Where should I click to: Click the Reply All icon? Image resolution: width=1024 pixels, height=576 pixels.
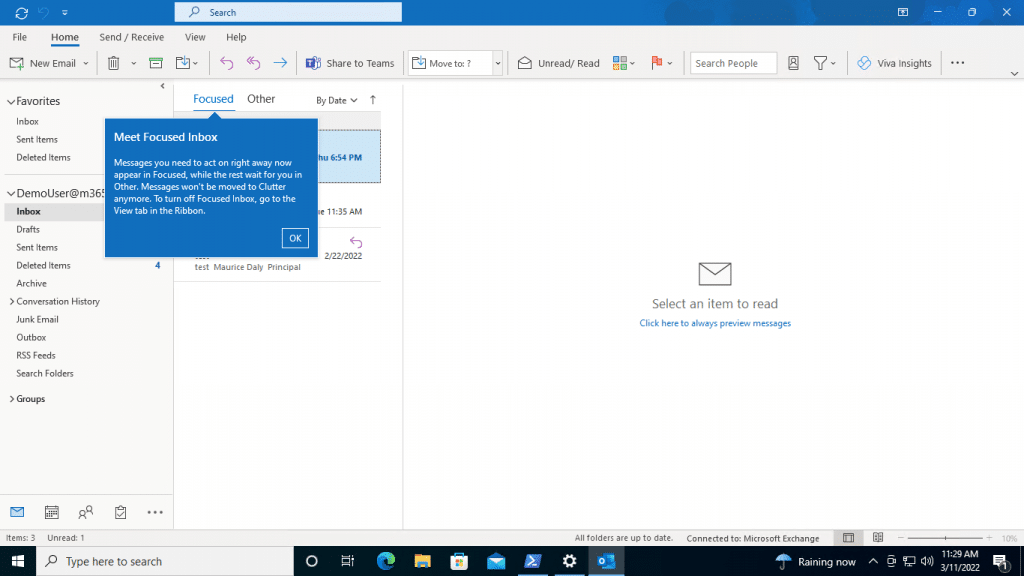[253, 63]
